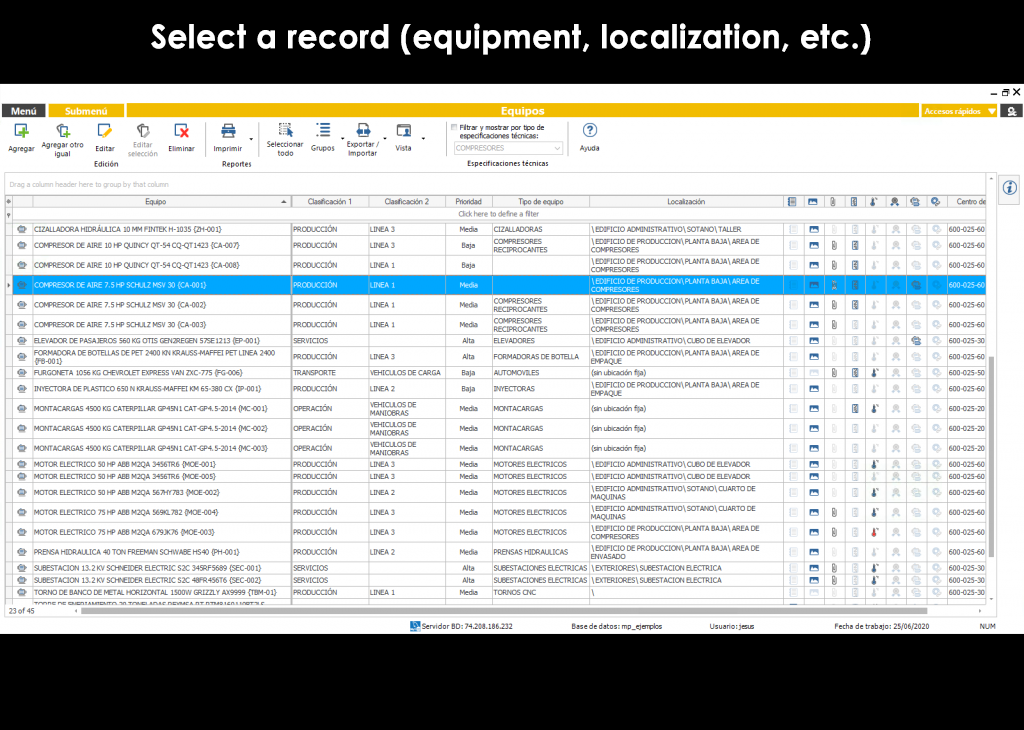This screenshot has height=730, width=1024.
Task: Click the user account icon beside Accesos rápidos
Action: tap(1012, 111)
